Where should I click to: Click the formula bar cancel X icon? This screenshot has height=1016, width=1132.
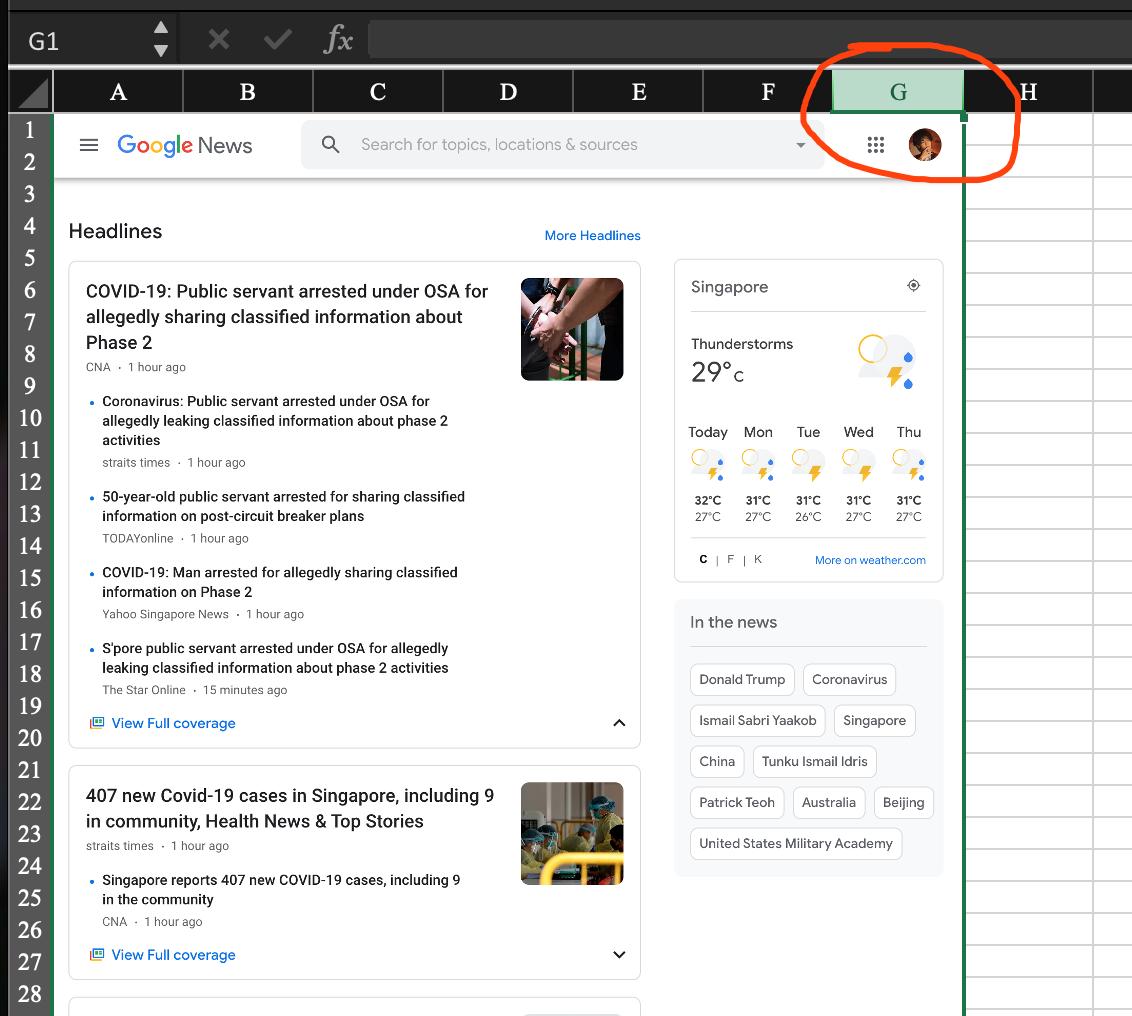tap(219, 40)
